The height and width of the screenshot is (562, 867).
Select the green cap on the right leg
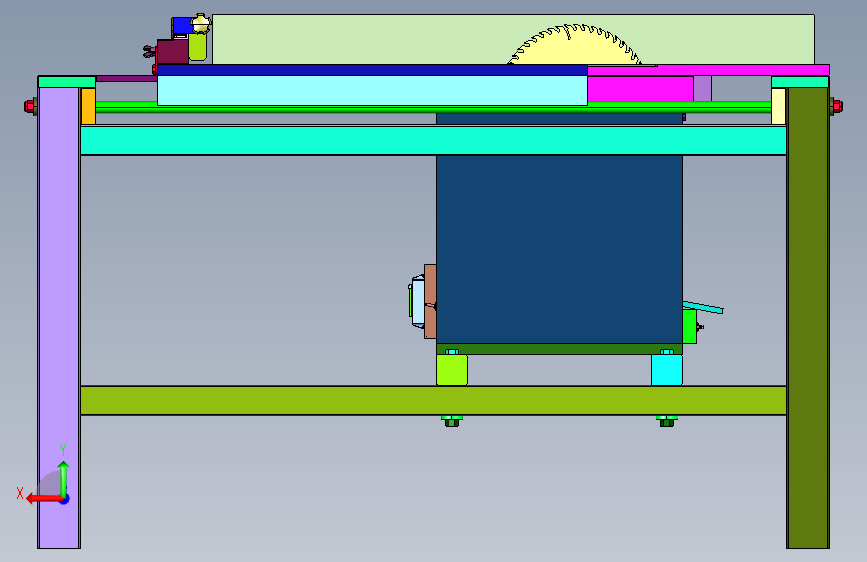(800, 82)
